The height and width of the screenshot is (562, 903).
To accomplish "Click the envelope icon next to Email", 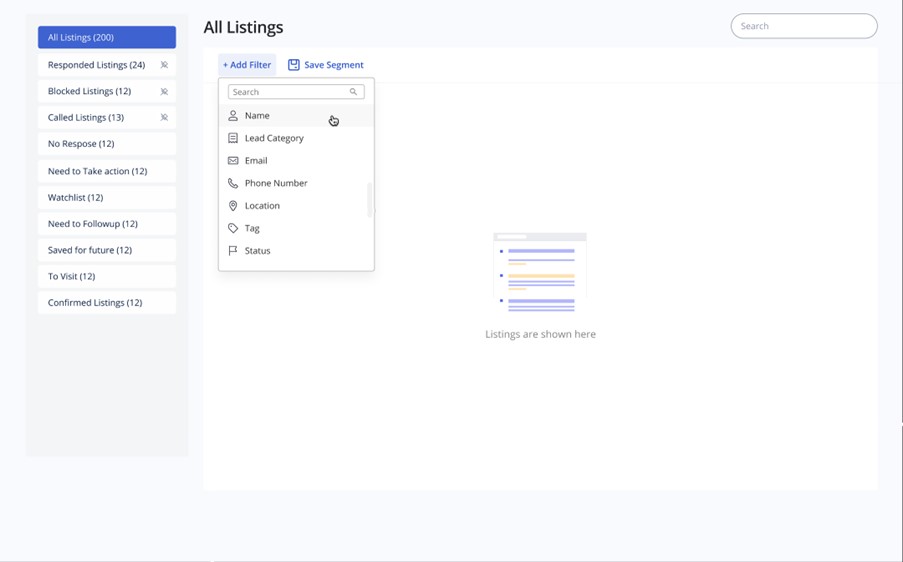I will pos(233,161).
